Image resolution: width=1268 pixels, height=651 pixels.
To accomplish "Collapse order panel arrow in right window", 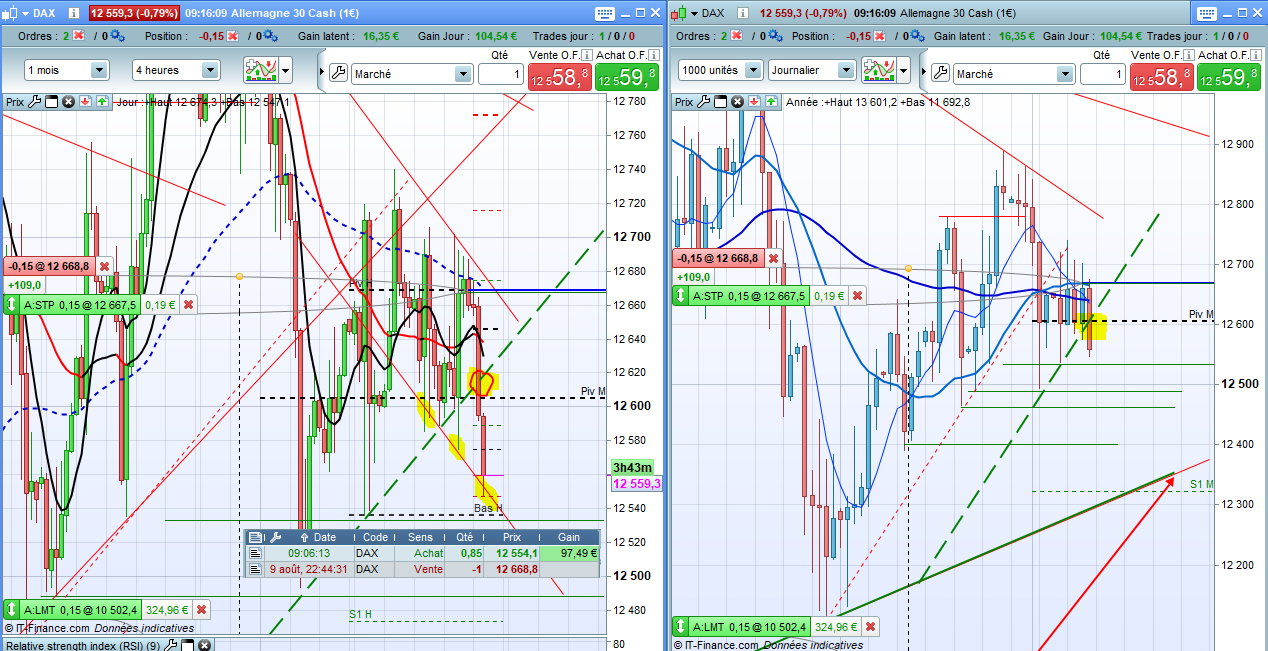I will click(x=925, y=73).
